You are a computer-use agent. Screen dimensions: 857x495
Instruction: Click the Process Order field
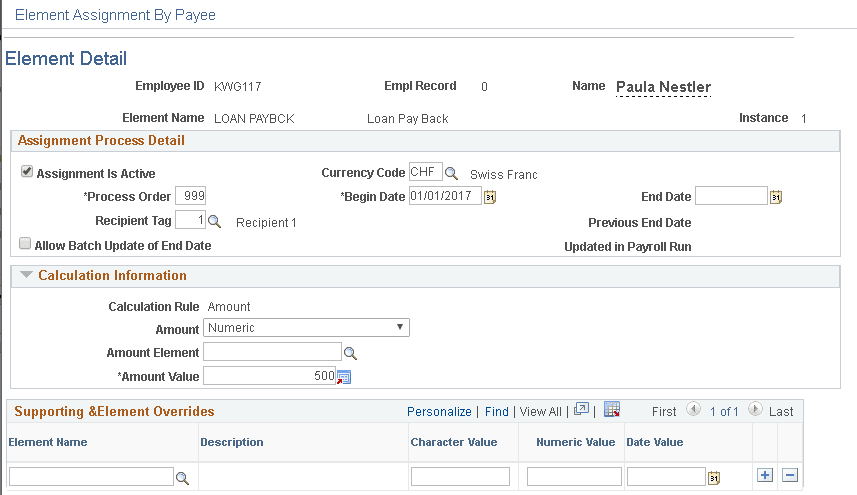click(x=190, y=196)
